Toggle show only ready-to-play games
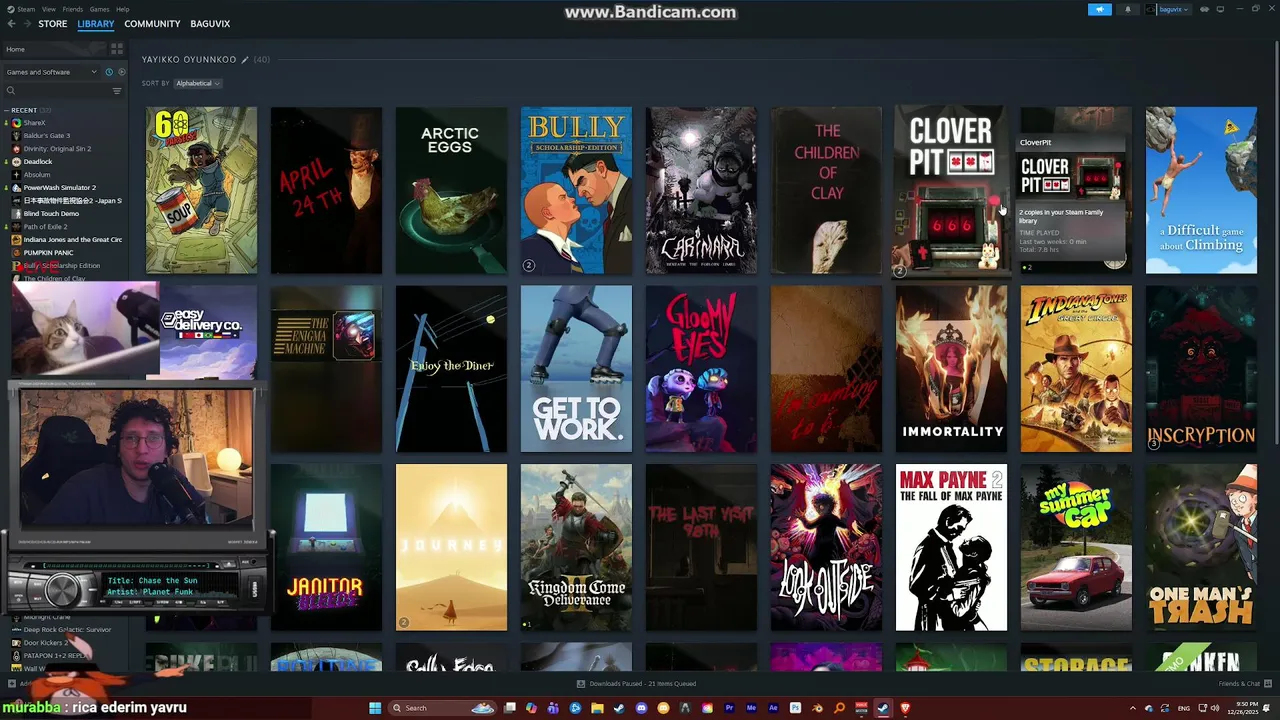The height and width of the screenshot is (720, 1280). [x=122, y=72]
